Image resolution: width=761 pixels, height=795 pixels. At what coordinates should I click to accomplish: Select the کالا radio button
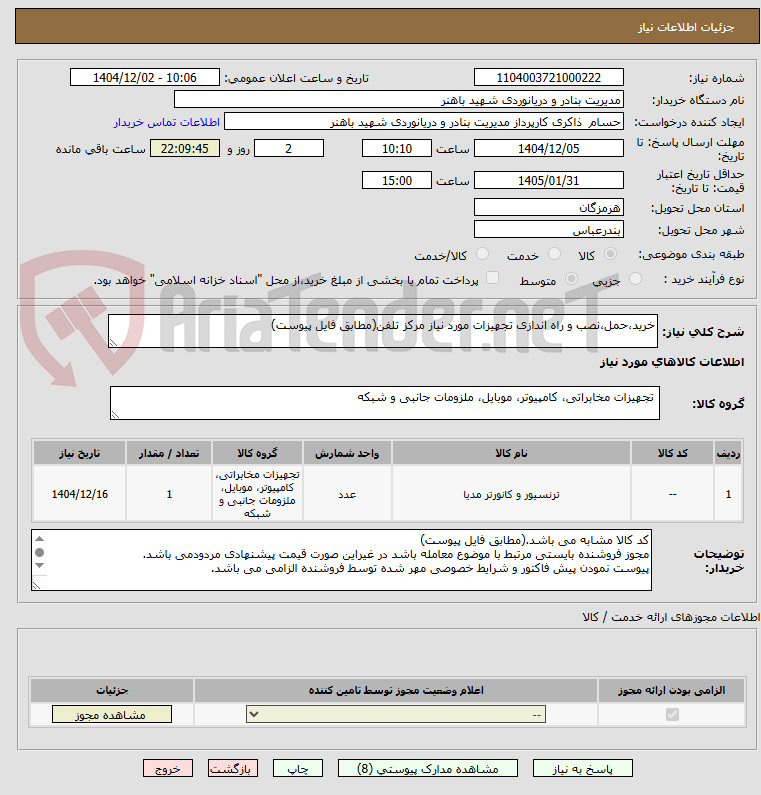[610, 254]
